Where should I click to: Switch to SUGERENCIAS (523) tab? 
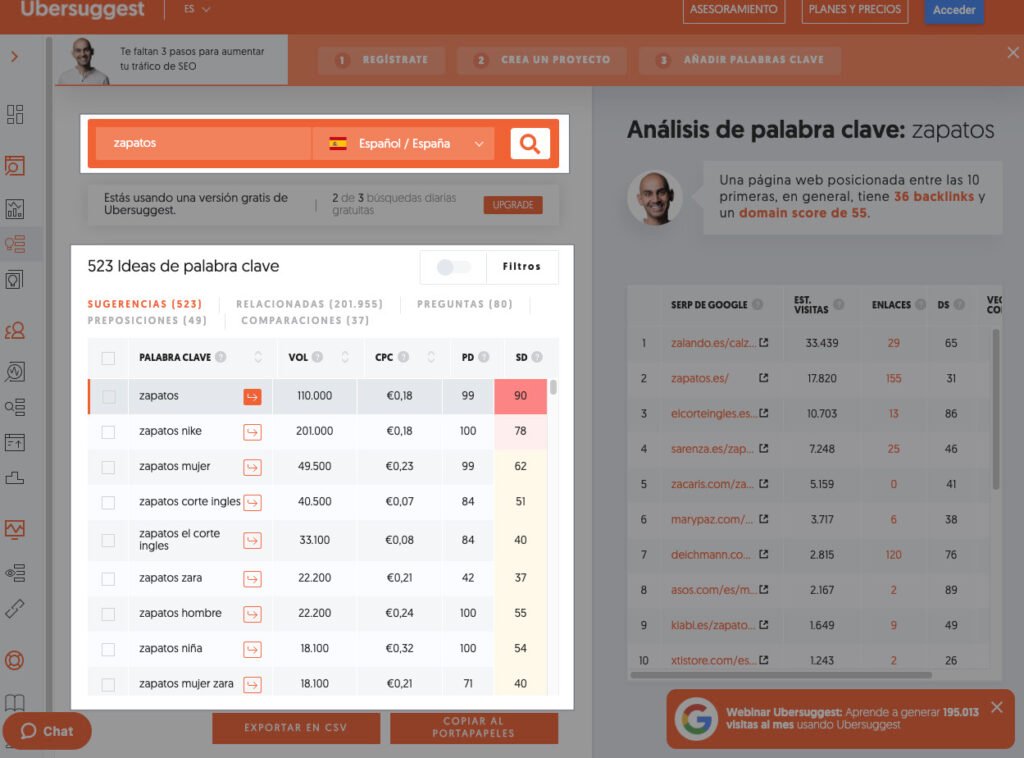pos(145,304)
